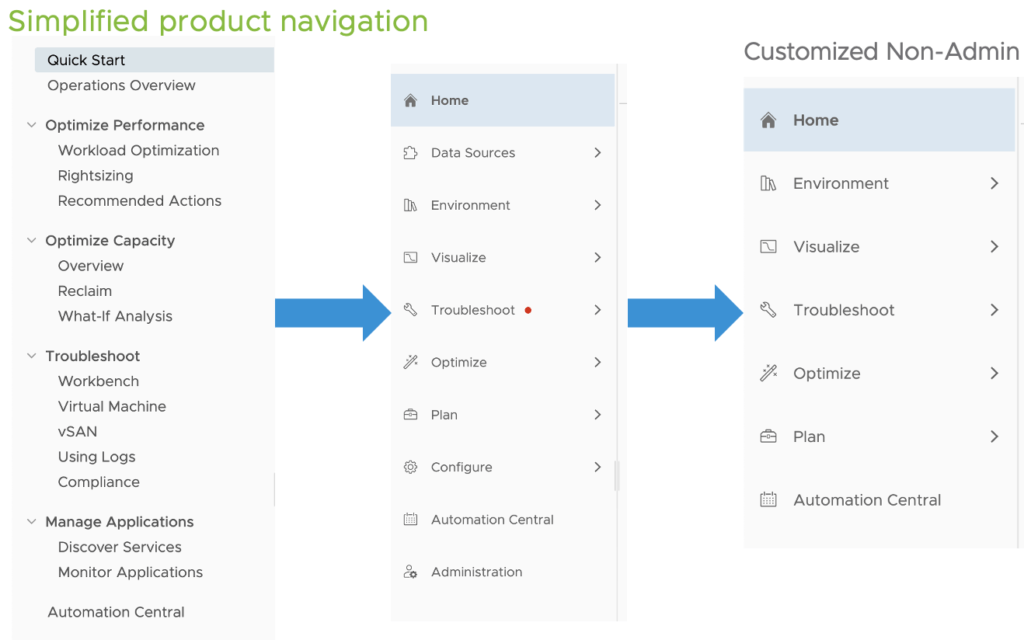Click the Home house icon in middle menu

click(x=410, y=101)
